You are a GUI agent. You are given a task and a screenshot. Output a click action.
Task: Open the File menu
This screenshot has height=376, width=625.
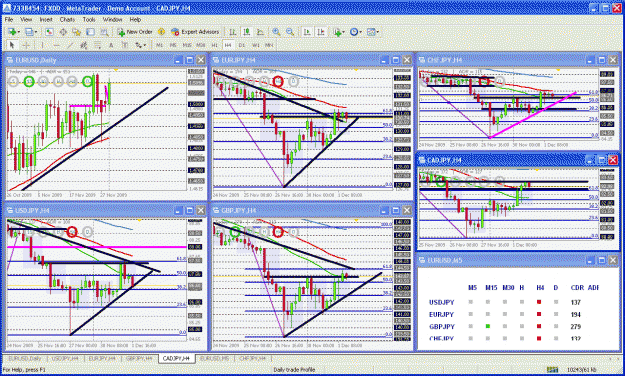(x=9, y=19)
